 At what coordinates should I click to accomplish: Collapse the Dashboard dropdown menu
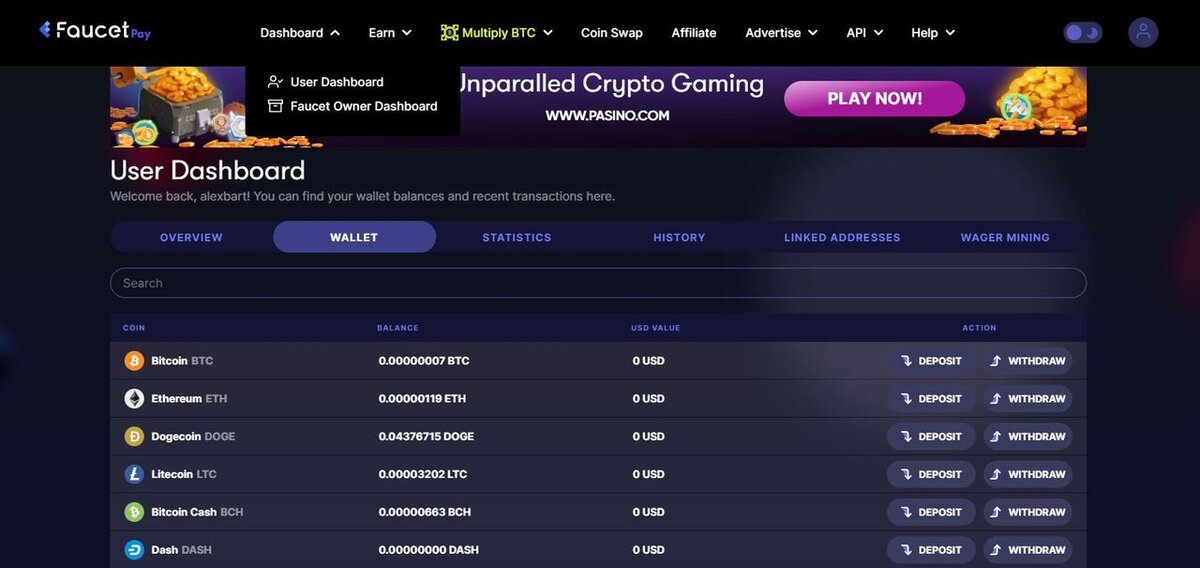click(300, 33)
